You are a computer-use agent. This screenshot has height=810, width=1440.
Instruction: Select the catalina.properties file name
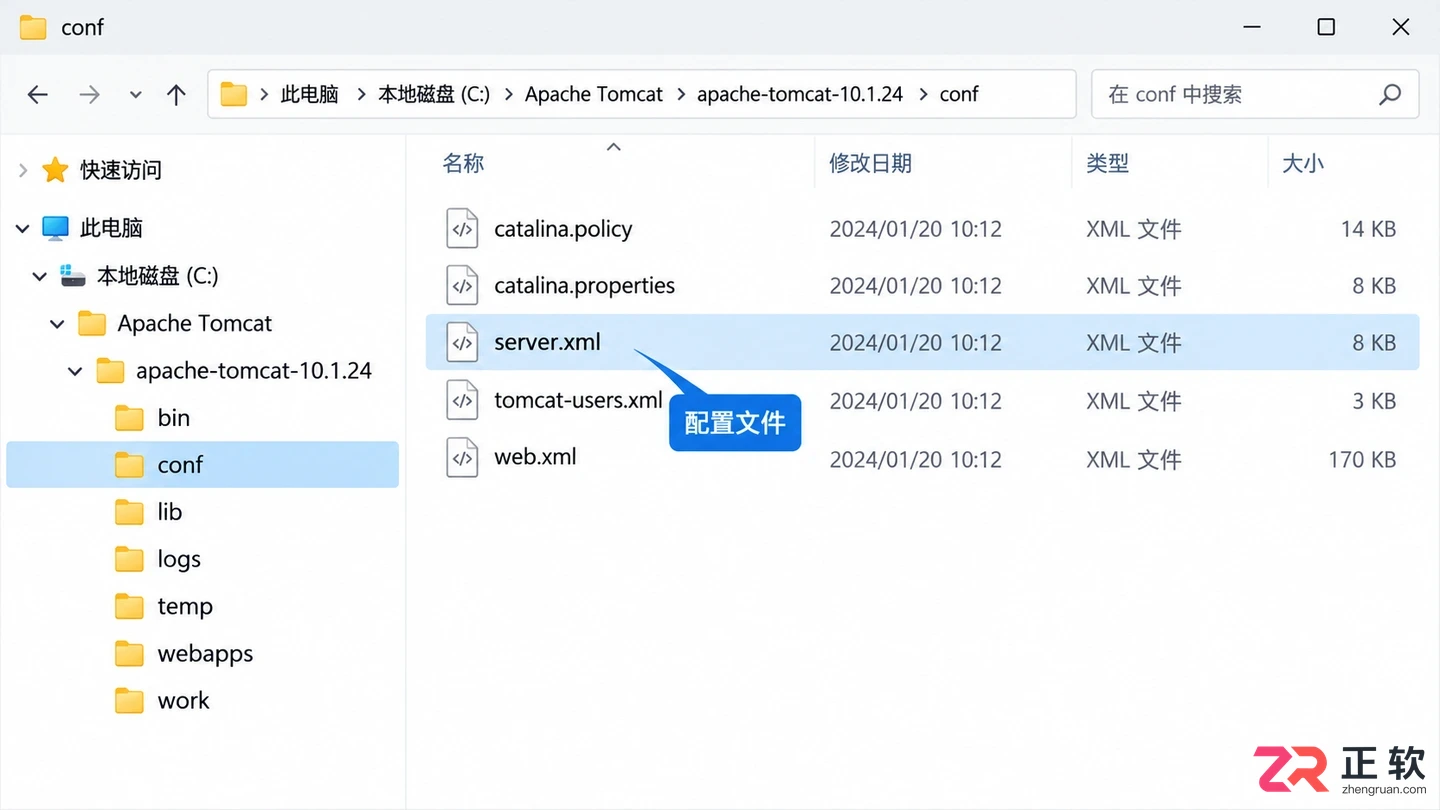pyautogui.click(x=584, y=286)
